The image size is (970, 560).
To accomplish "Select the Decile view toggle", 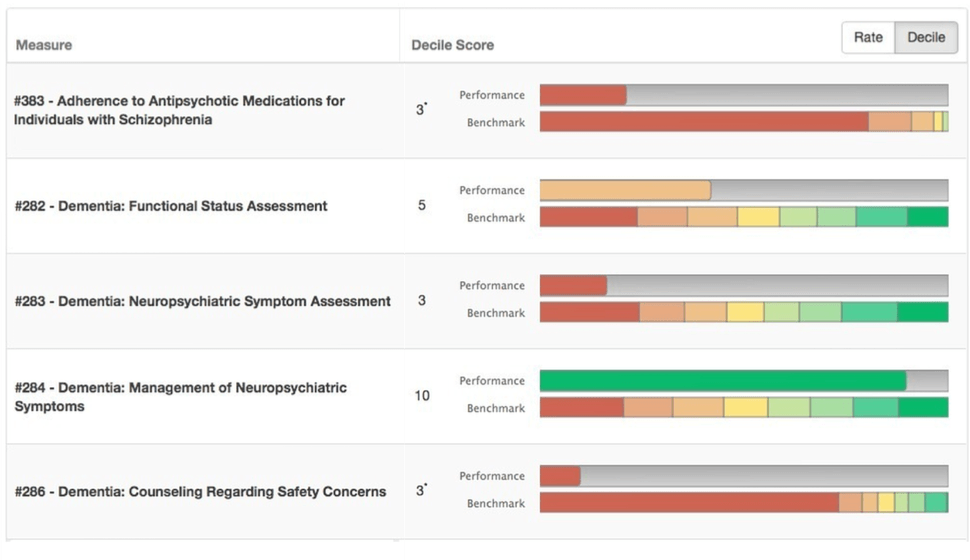I will pos(925,38).
